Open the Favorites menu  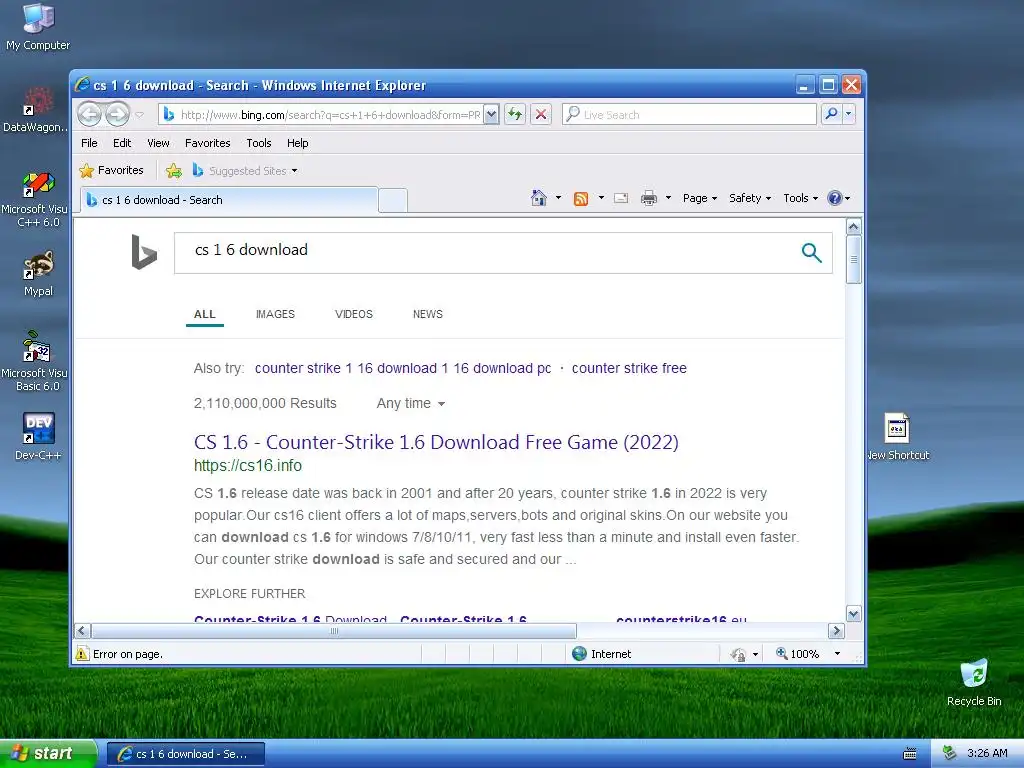[208, 143]
